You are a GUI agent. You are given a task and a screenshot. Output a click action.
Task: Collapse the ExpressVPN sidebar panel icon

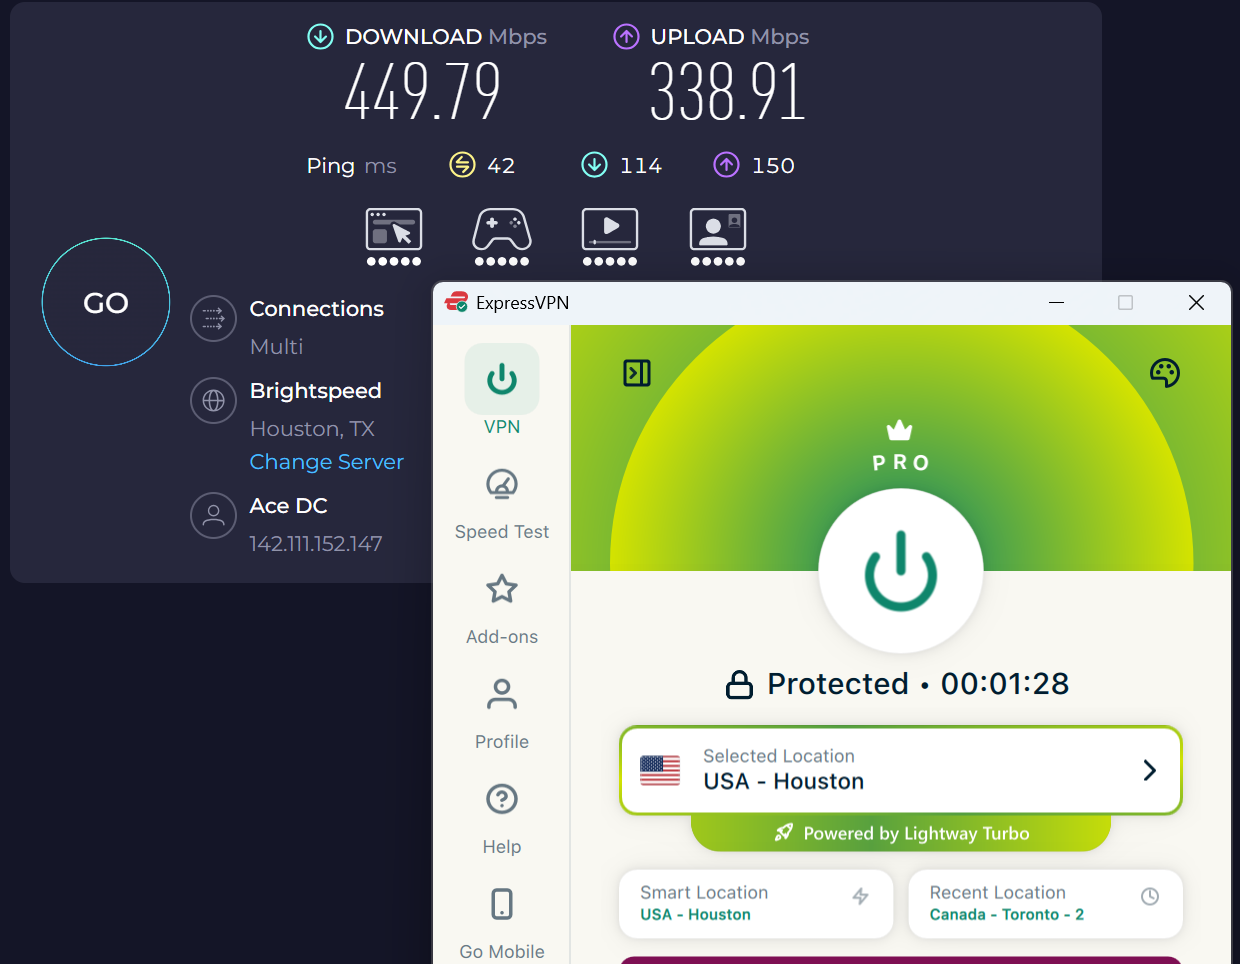tap(637, 373)
